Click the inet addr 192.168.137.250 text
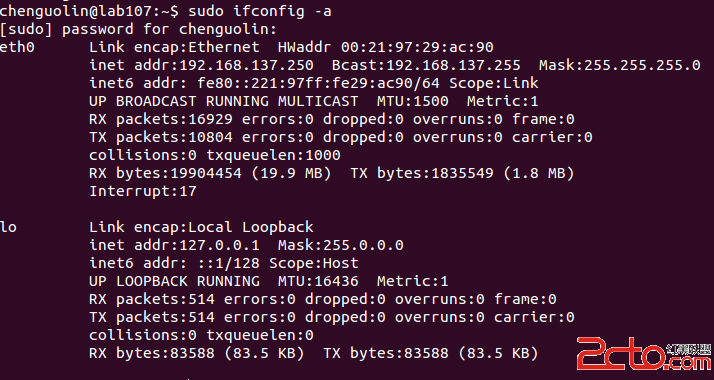Screen dimensions: 714x380 pyautogui.click(x=201, y=65)
